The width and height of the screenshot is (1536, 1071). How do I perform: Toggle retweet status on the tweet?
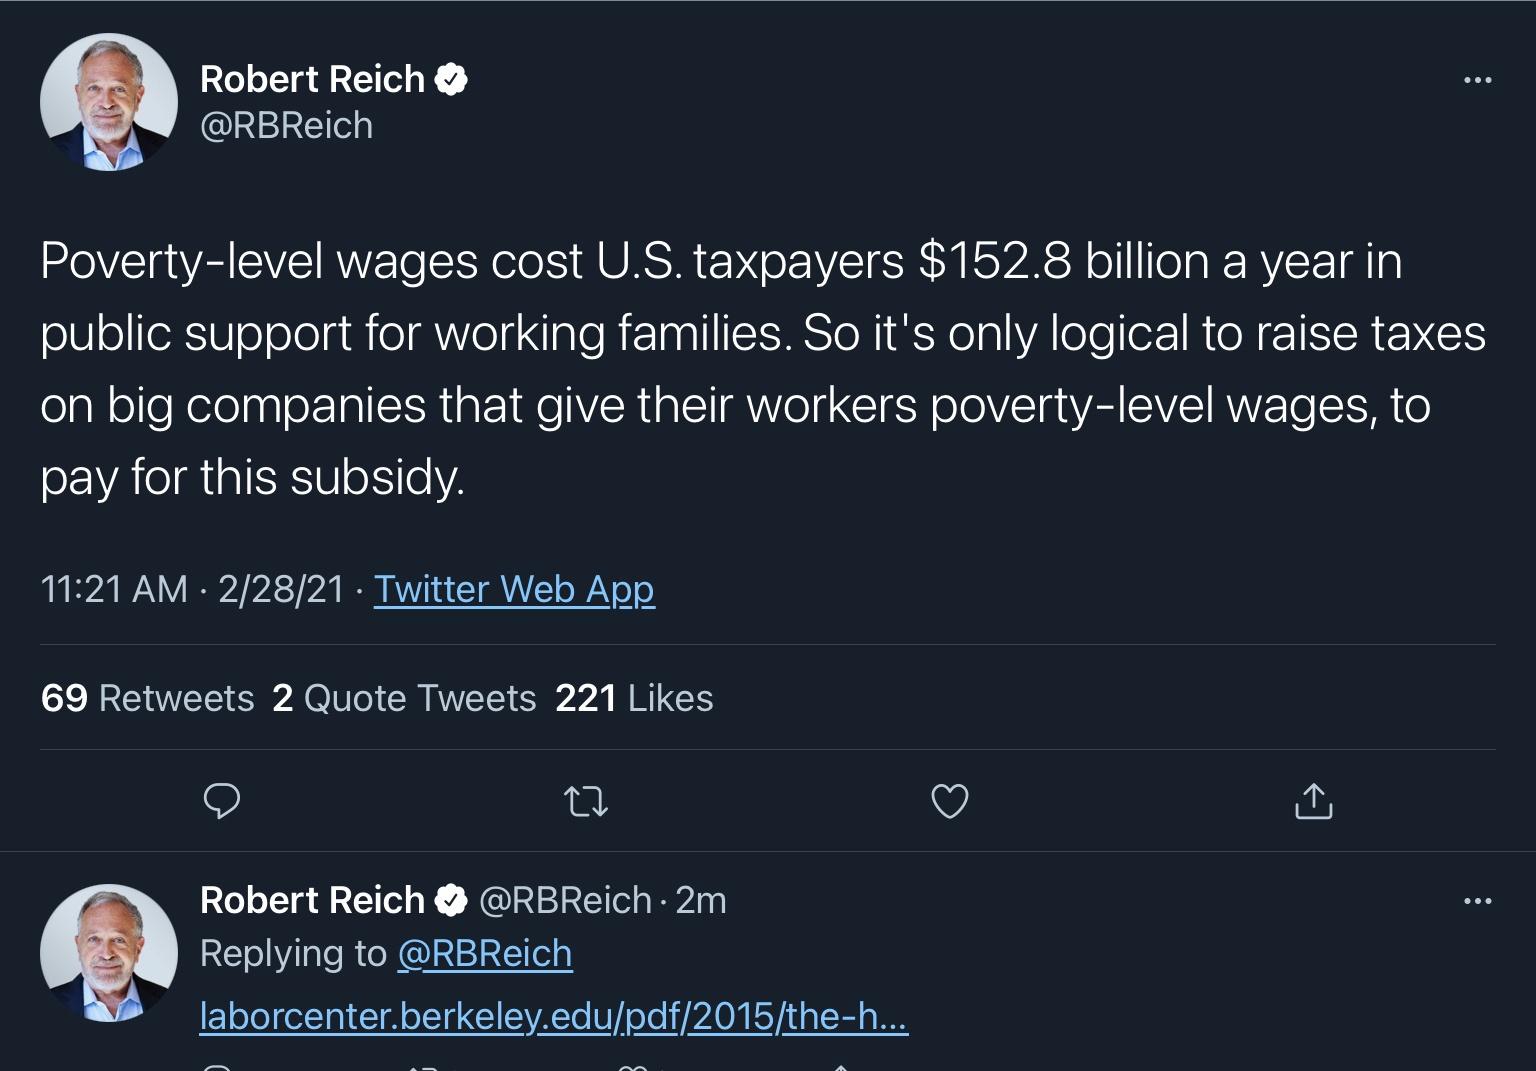coord(586,801)
